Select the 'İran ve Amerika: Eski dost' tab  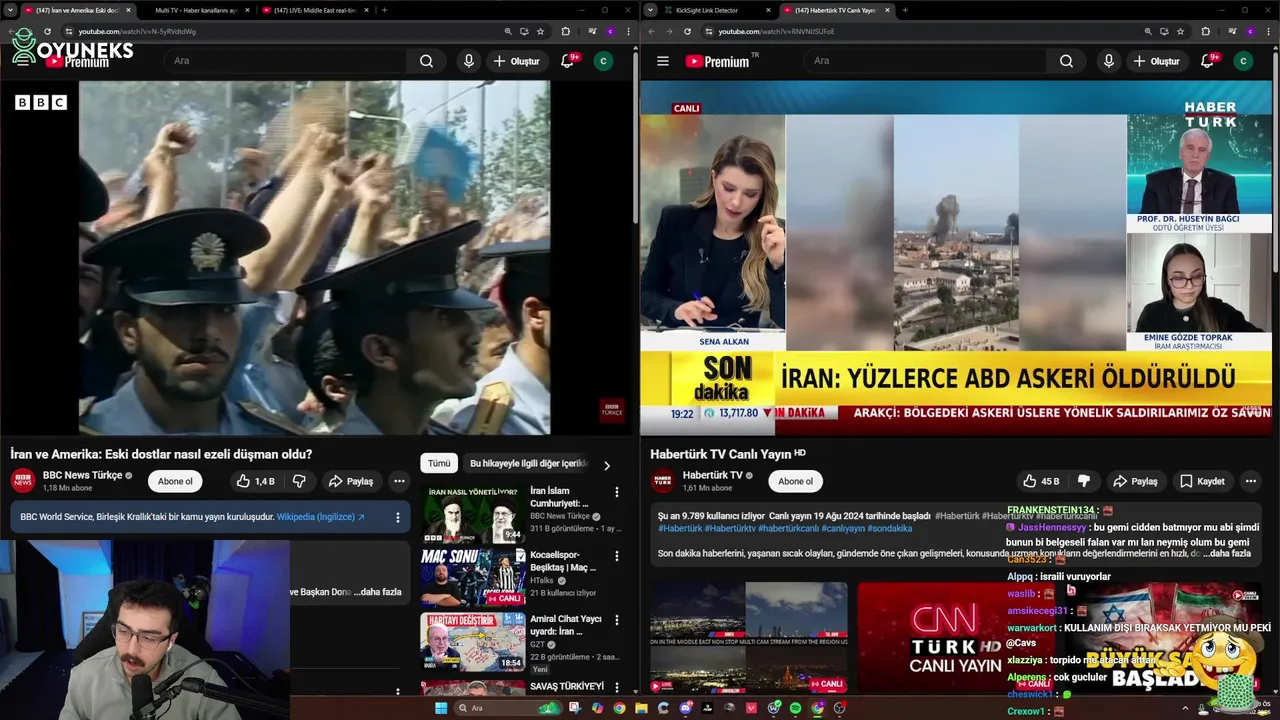[77, 10]
